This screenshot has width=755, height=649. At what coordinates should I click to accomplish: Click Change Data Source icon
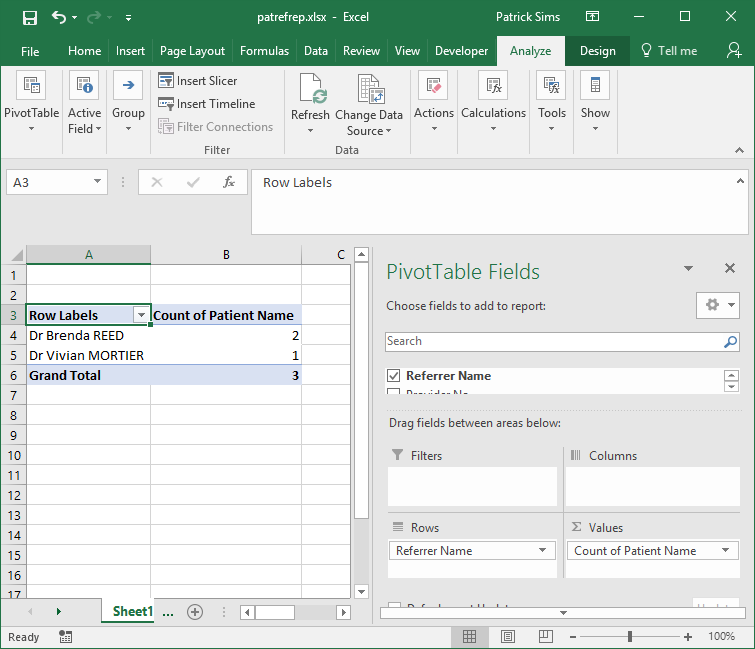[369, 89]
